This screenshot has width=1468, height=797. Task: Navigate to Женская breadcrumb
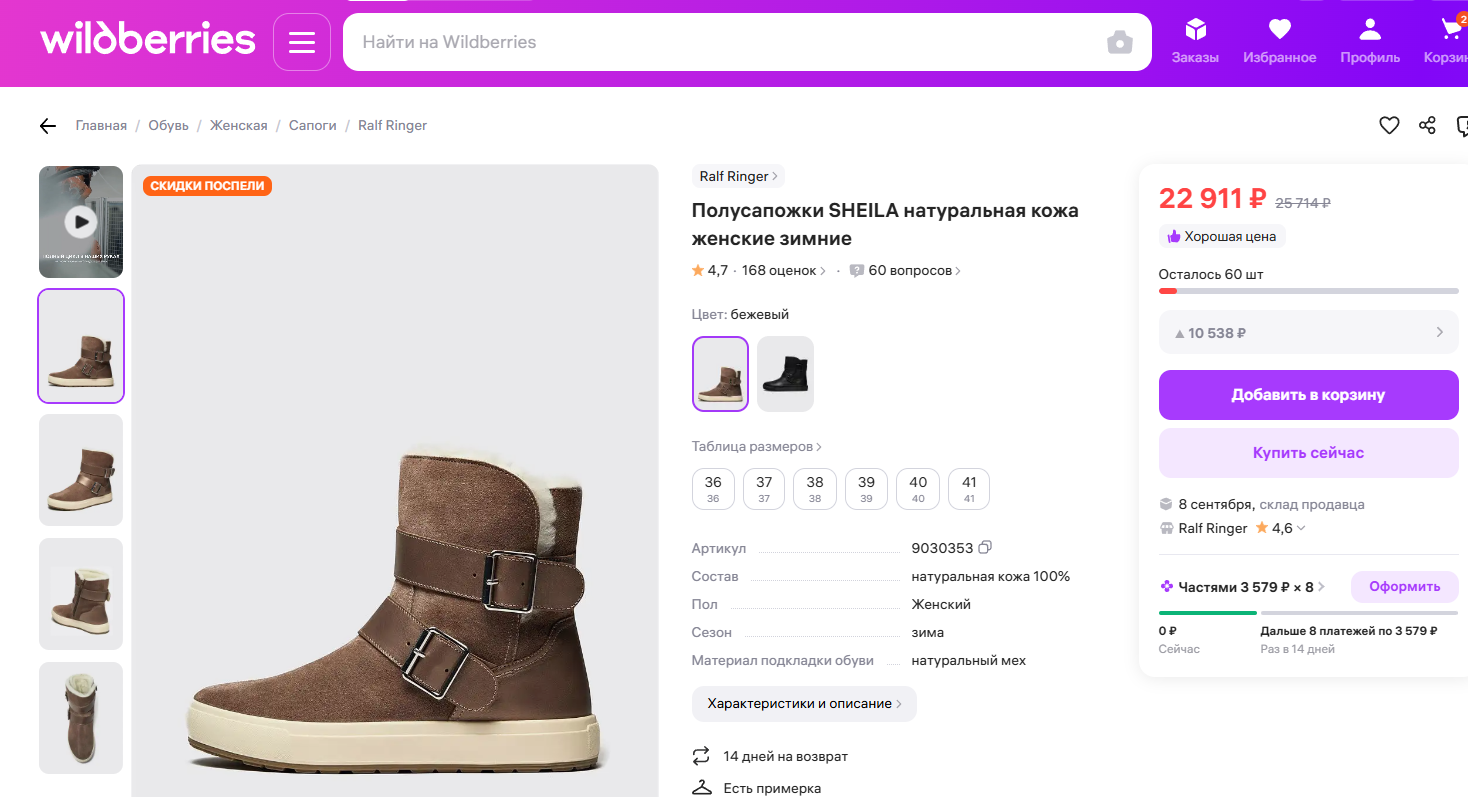[238, 126]
